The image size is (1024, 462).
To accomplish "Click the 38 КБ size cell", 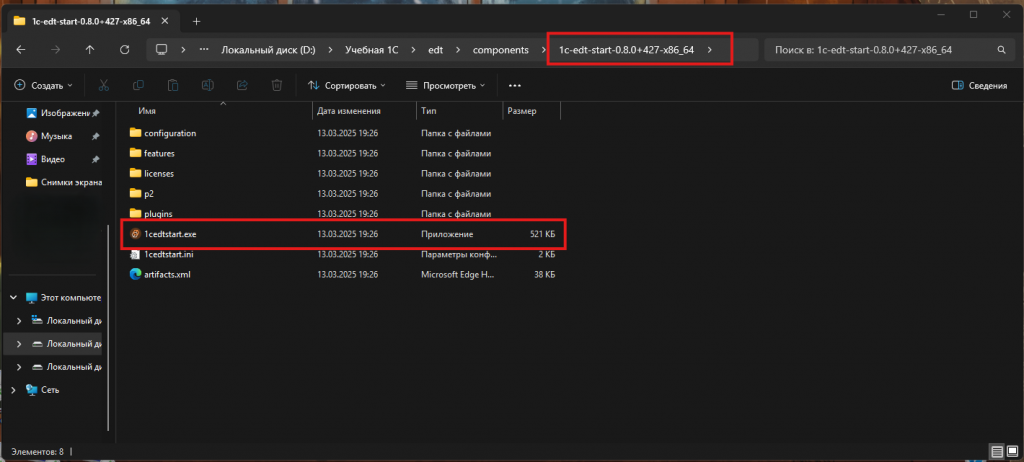I will click(544, 274).
